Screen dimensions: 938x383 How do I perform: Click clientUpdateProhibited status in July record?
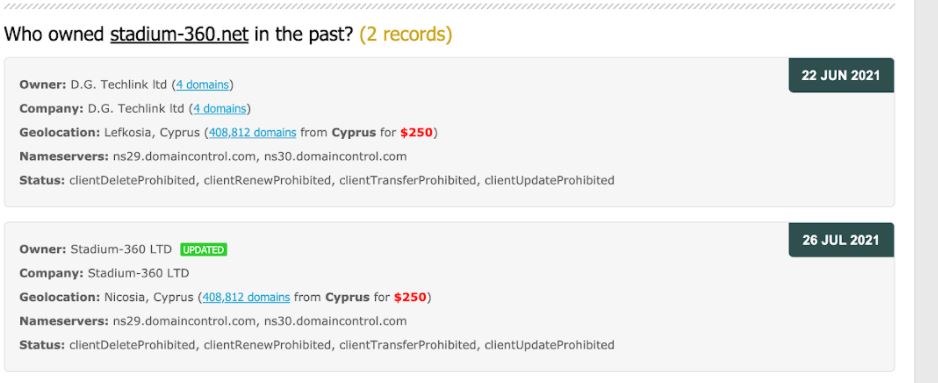[x=549, y=345]
